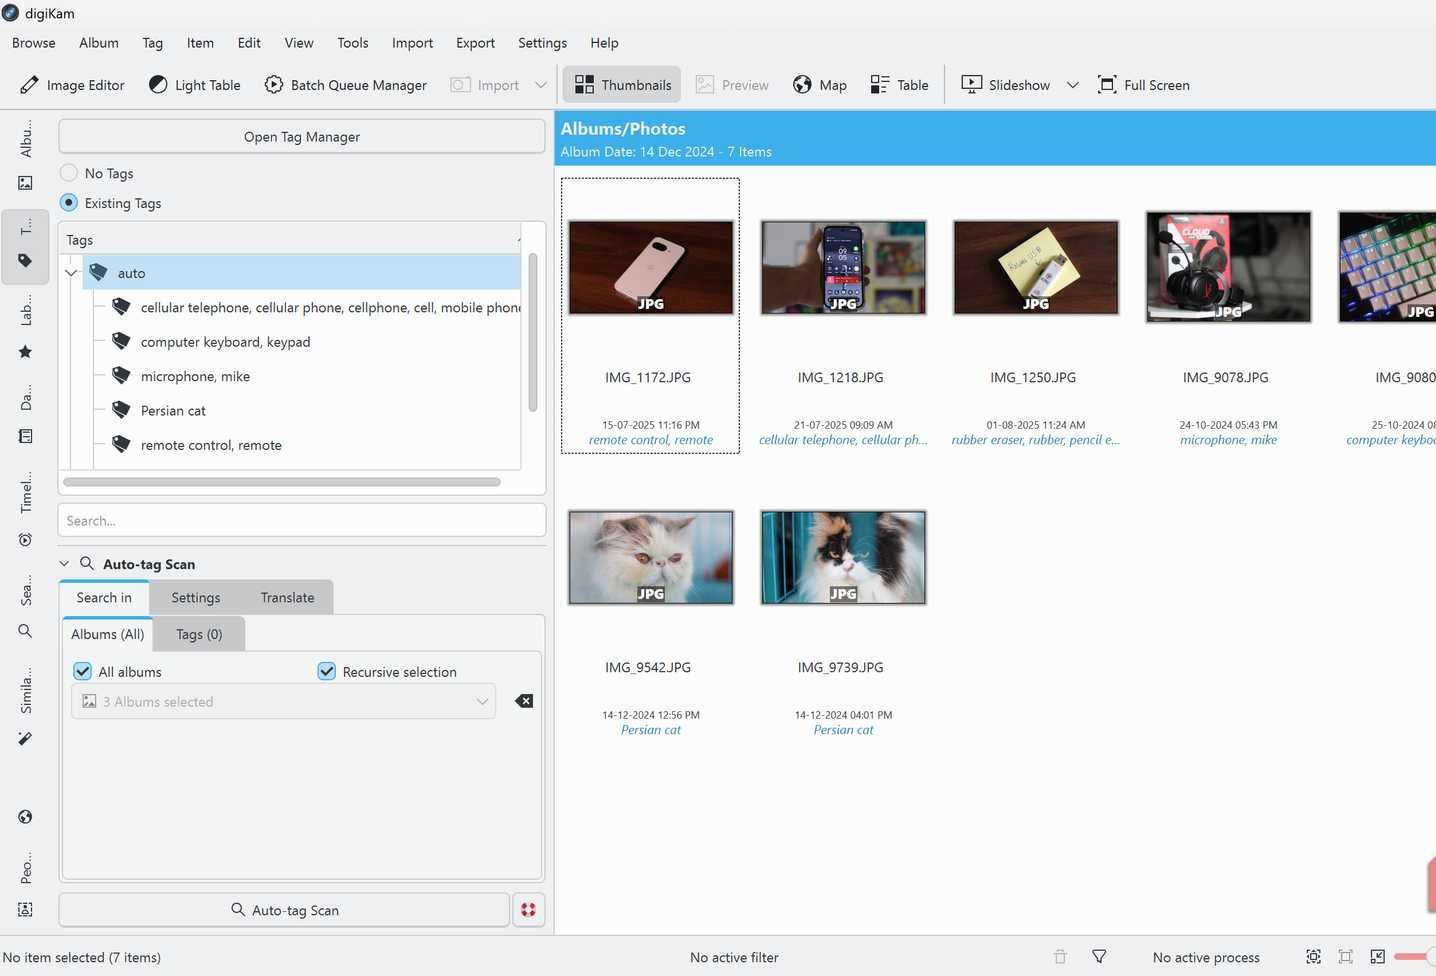The image size is (1436, 976).
Task: Uncheck the All albums checkbox
Action: tap(82, 671)
